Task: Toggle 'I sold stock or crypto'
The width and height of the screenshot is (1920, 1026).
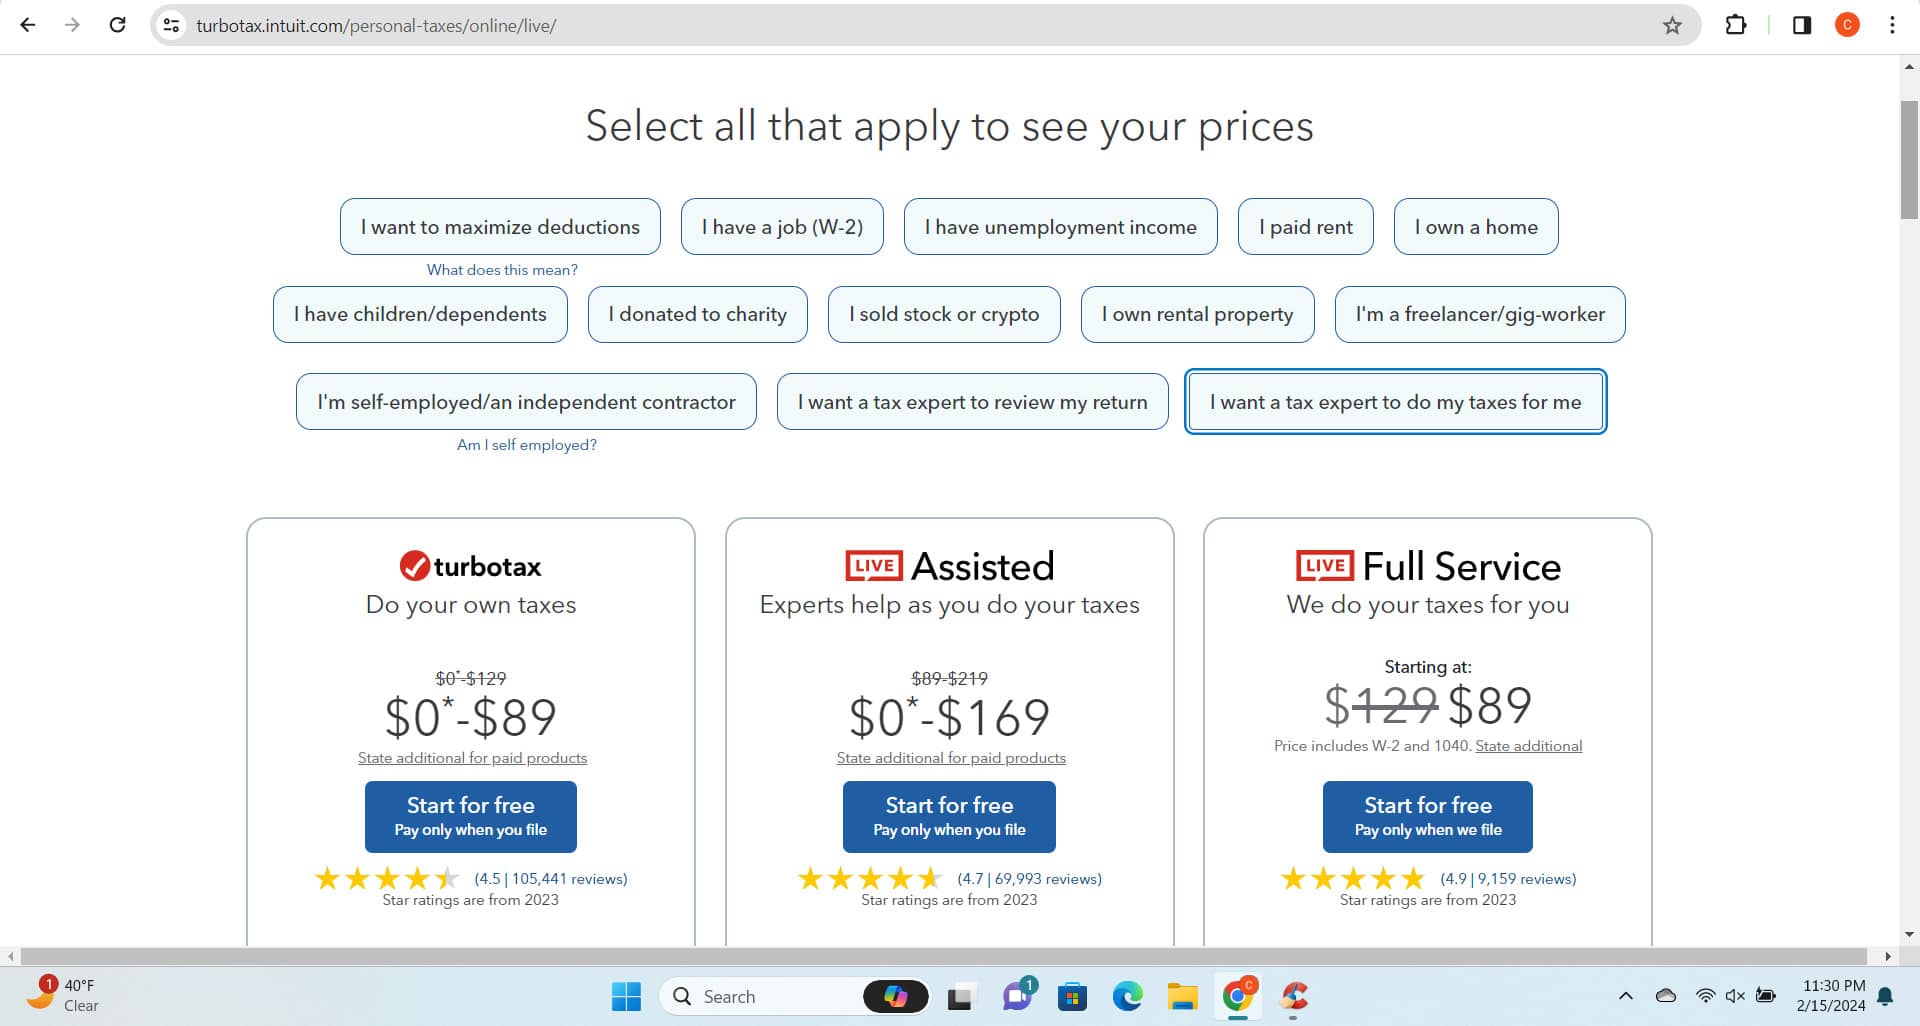Action: [x=944, y=314]
